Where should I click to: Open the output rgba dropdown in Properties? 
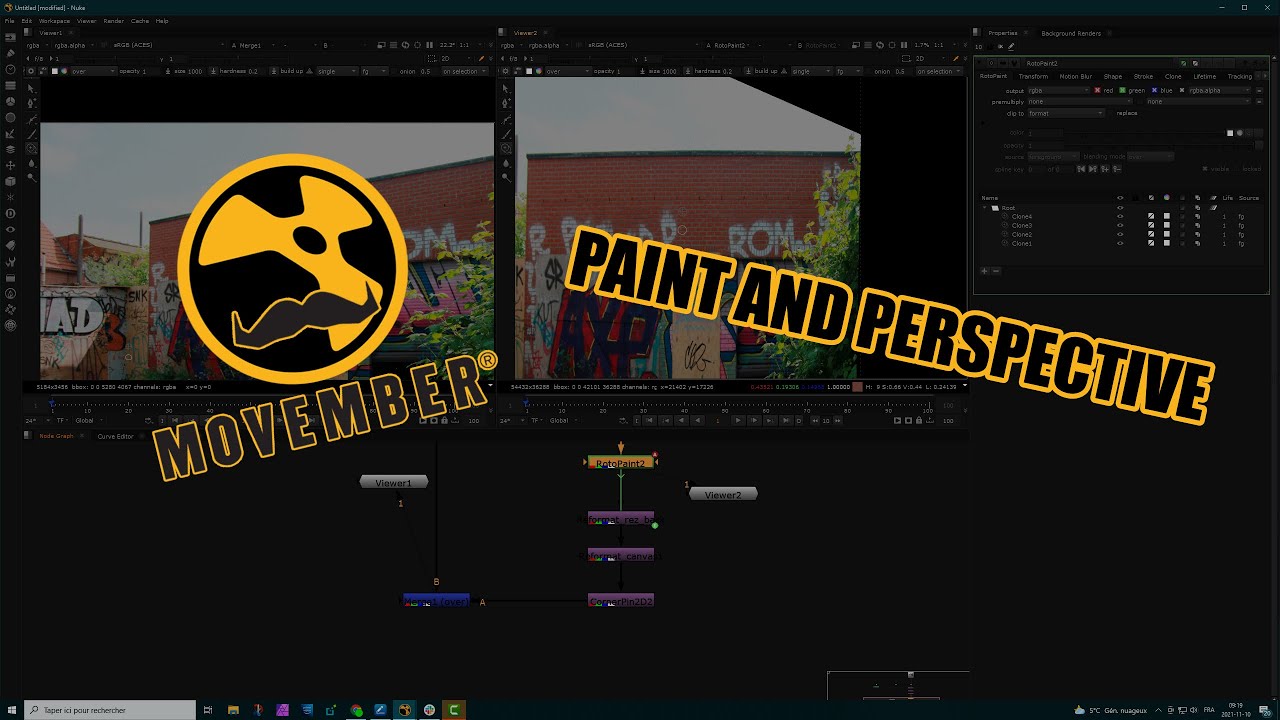pos(1059,90)
